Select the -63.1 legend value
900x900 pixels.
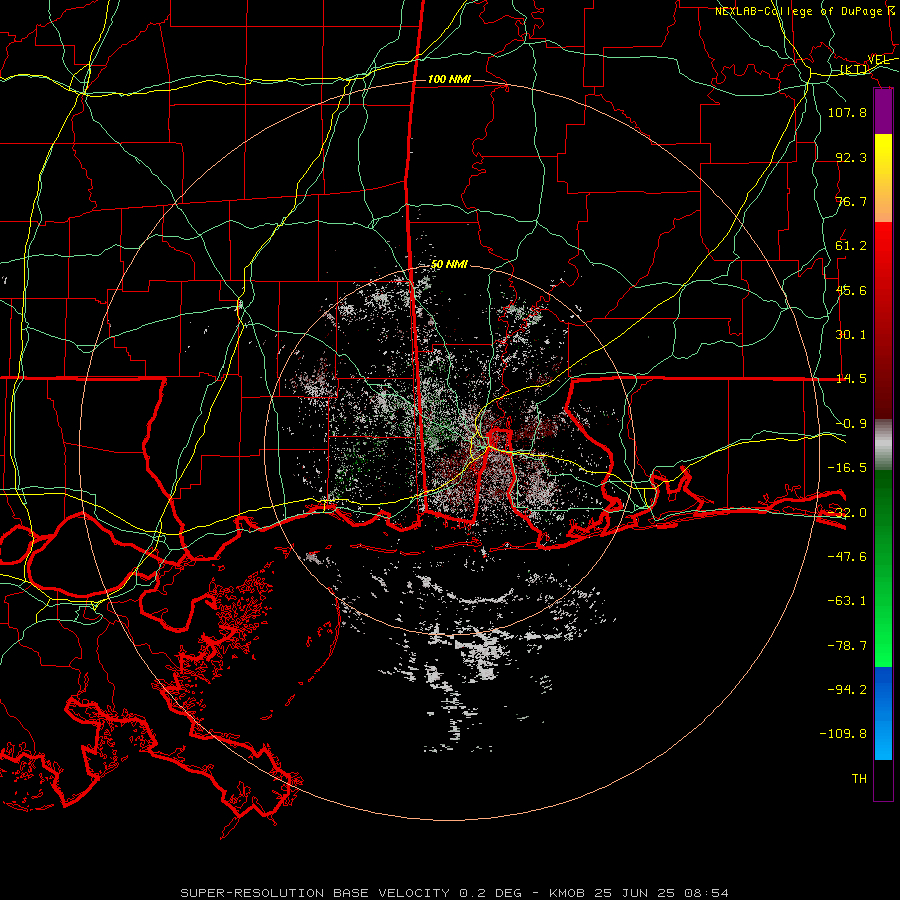click(847, 601)
